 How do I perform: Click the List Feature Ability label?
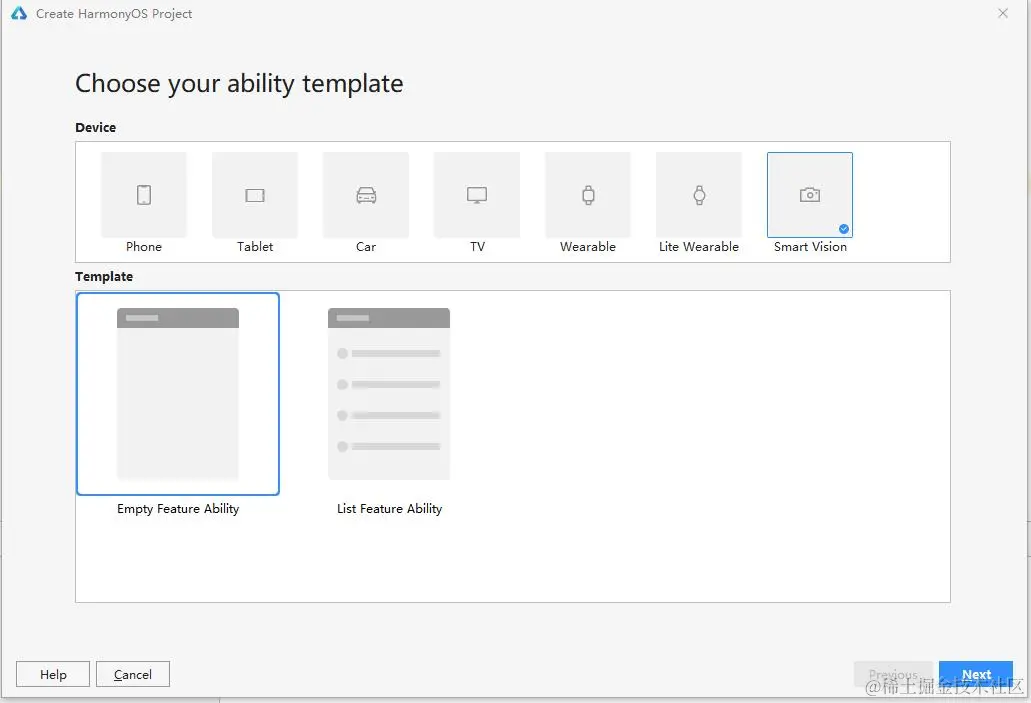click(389, 509)
